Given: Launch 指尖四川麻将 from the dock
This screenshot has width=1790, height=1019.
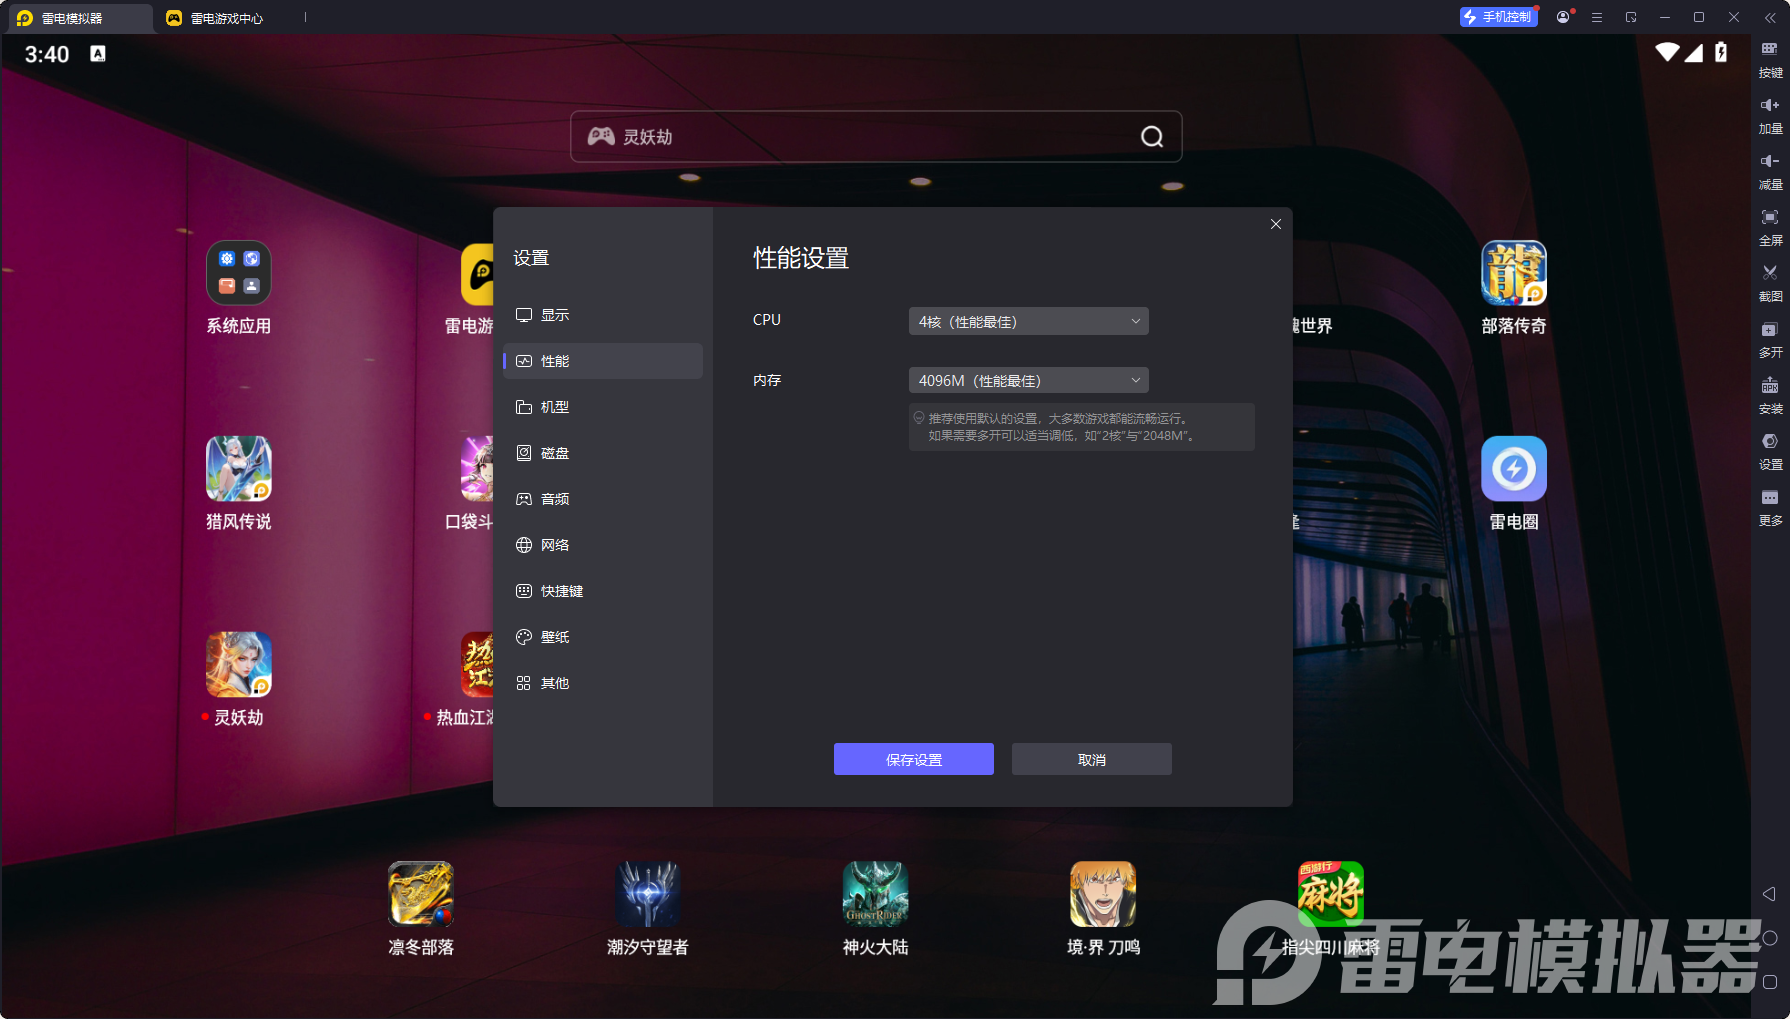Looking at the screenshot, I should point(1330,894).
